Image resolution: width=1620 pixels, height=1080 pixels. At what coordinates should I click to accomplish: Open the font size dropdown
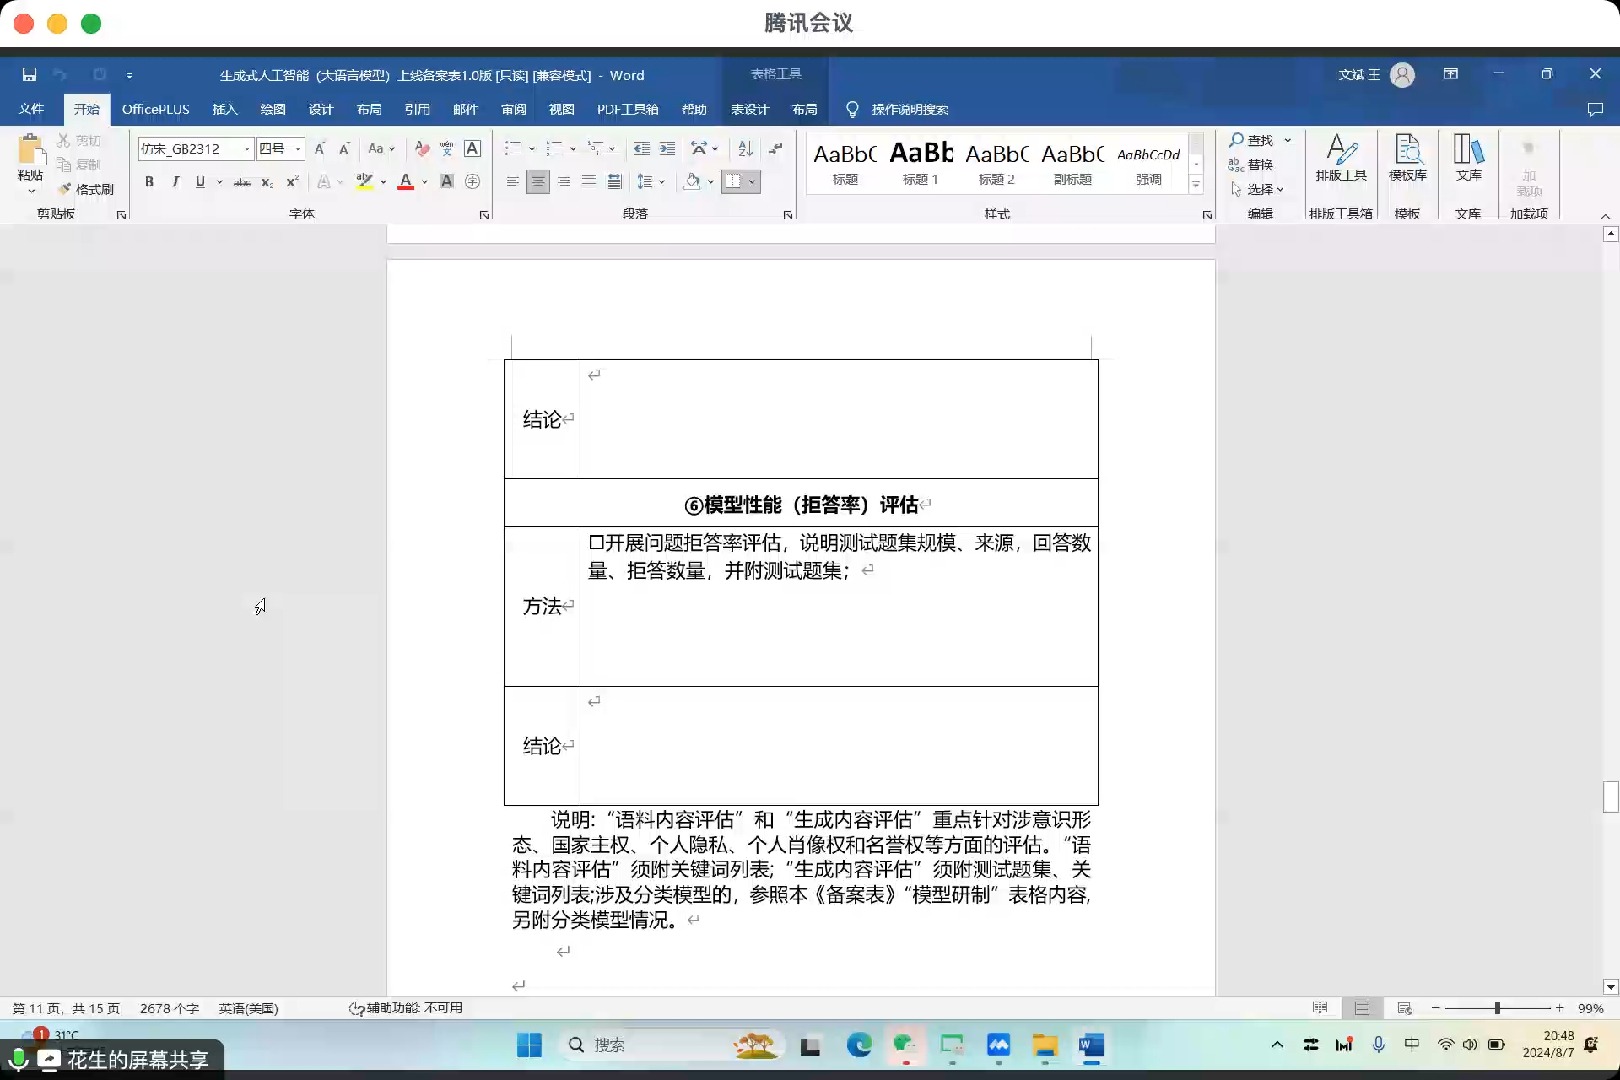click(298, 149)
